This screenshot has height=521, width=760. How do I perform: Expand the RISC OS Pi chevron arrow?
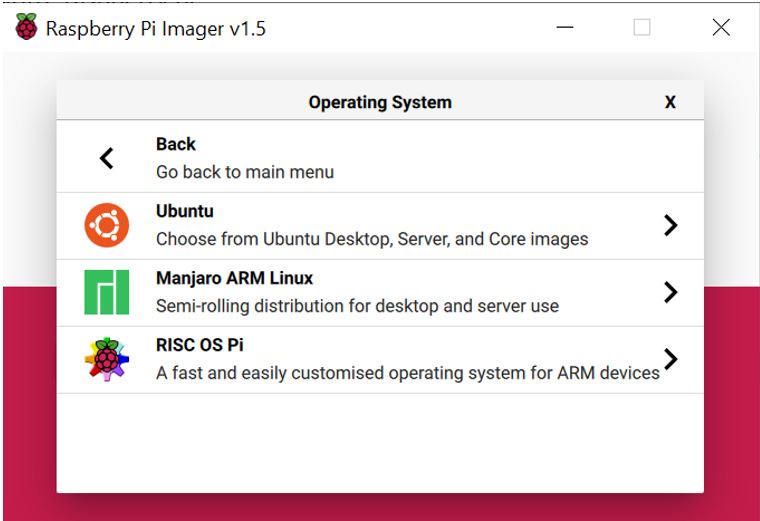(x=671, y=358)
